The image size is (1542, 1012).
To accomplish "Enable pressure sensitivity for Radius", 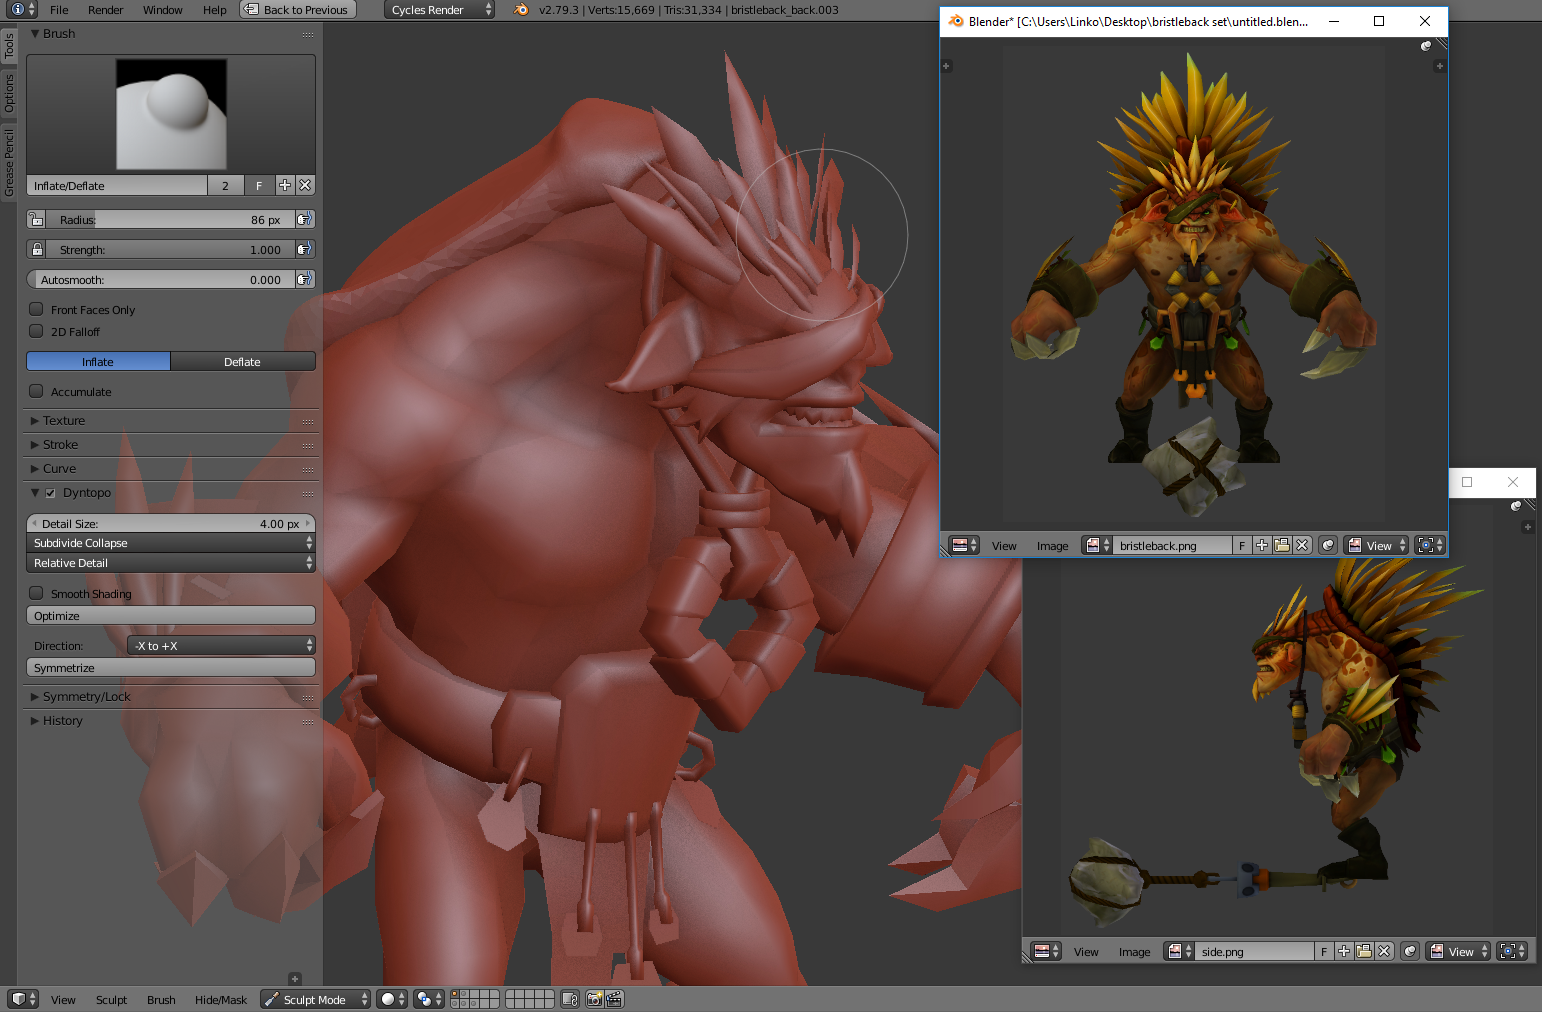I will click(305, 219).
